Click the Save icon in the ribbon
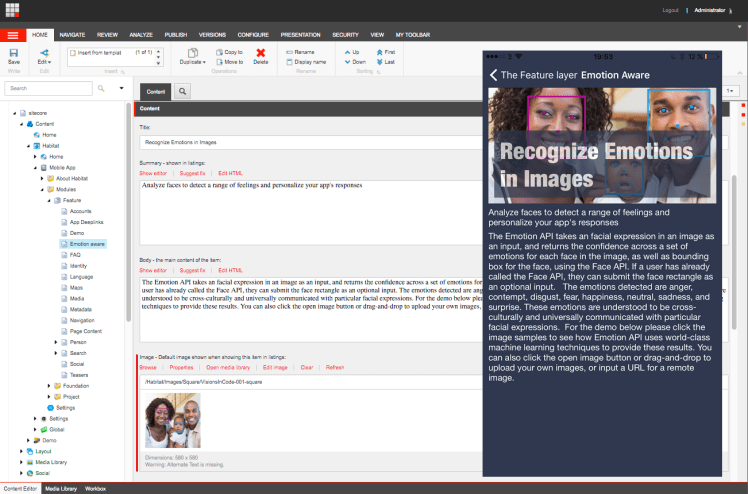 pos(13,52)
